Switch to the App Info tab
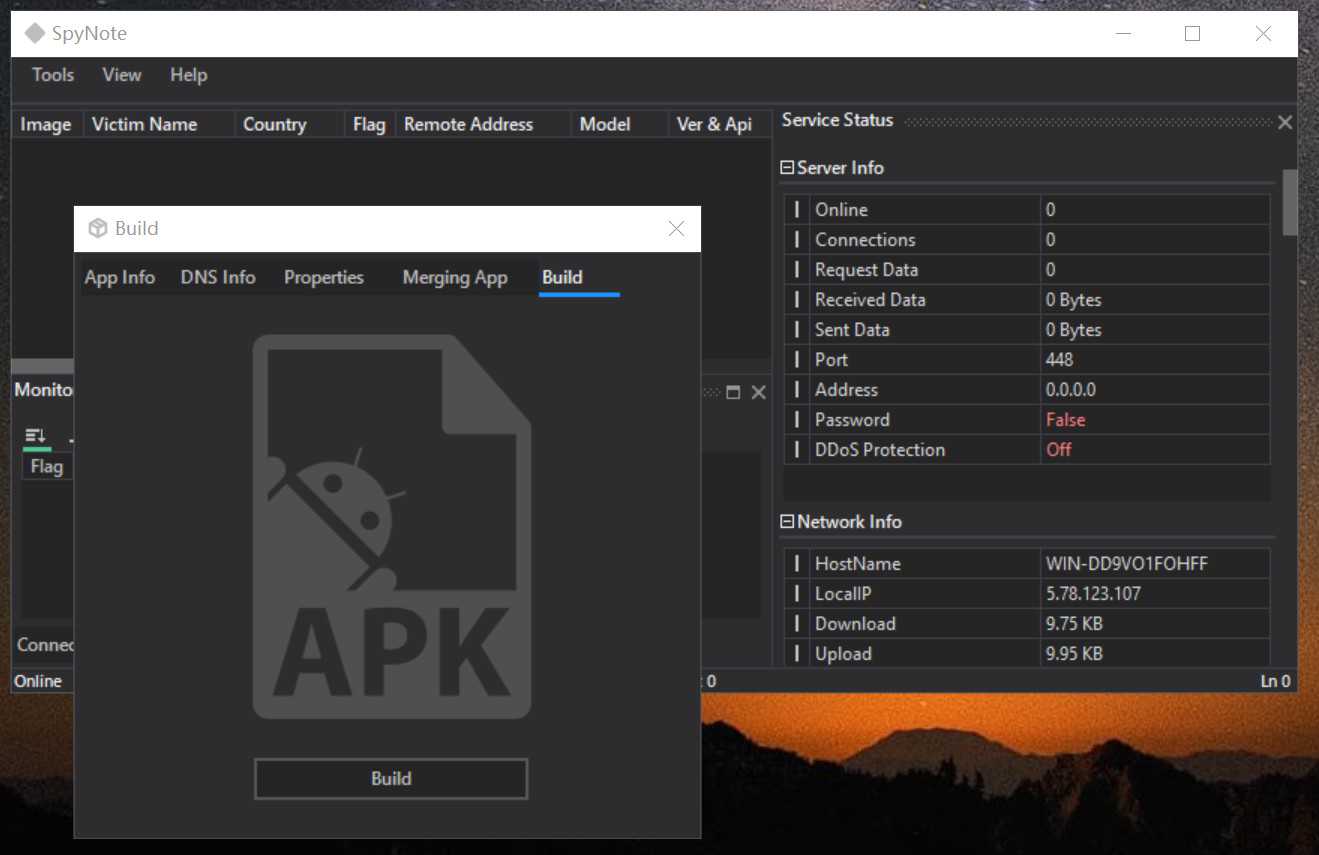Image resolution: width=1319 pixels, height=855 pixels. 120,278
